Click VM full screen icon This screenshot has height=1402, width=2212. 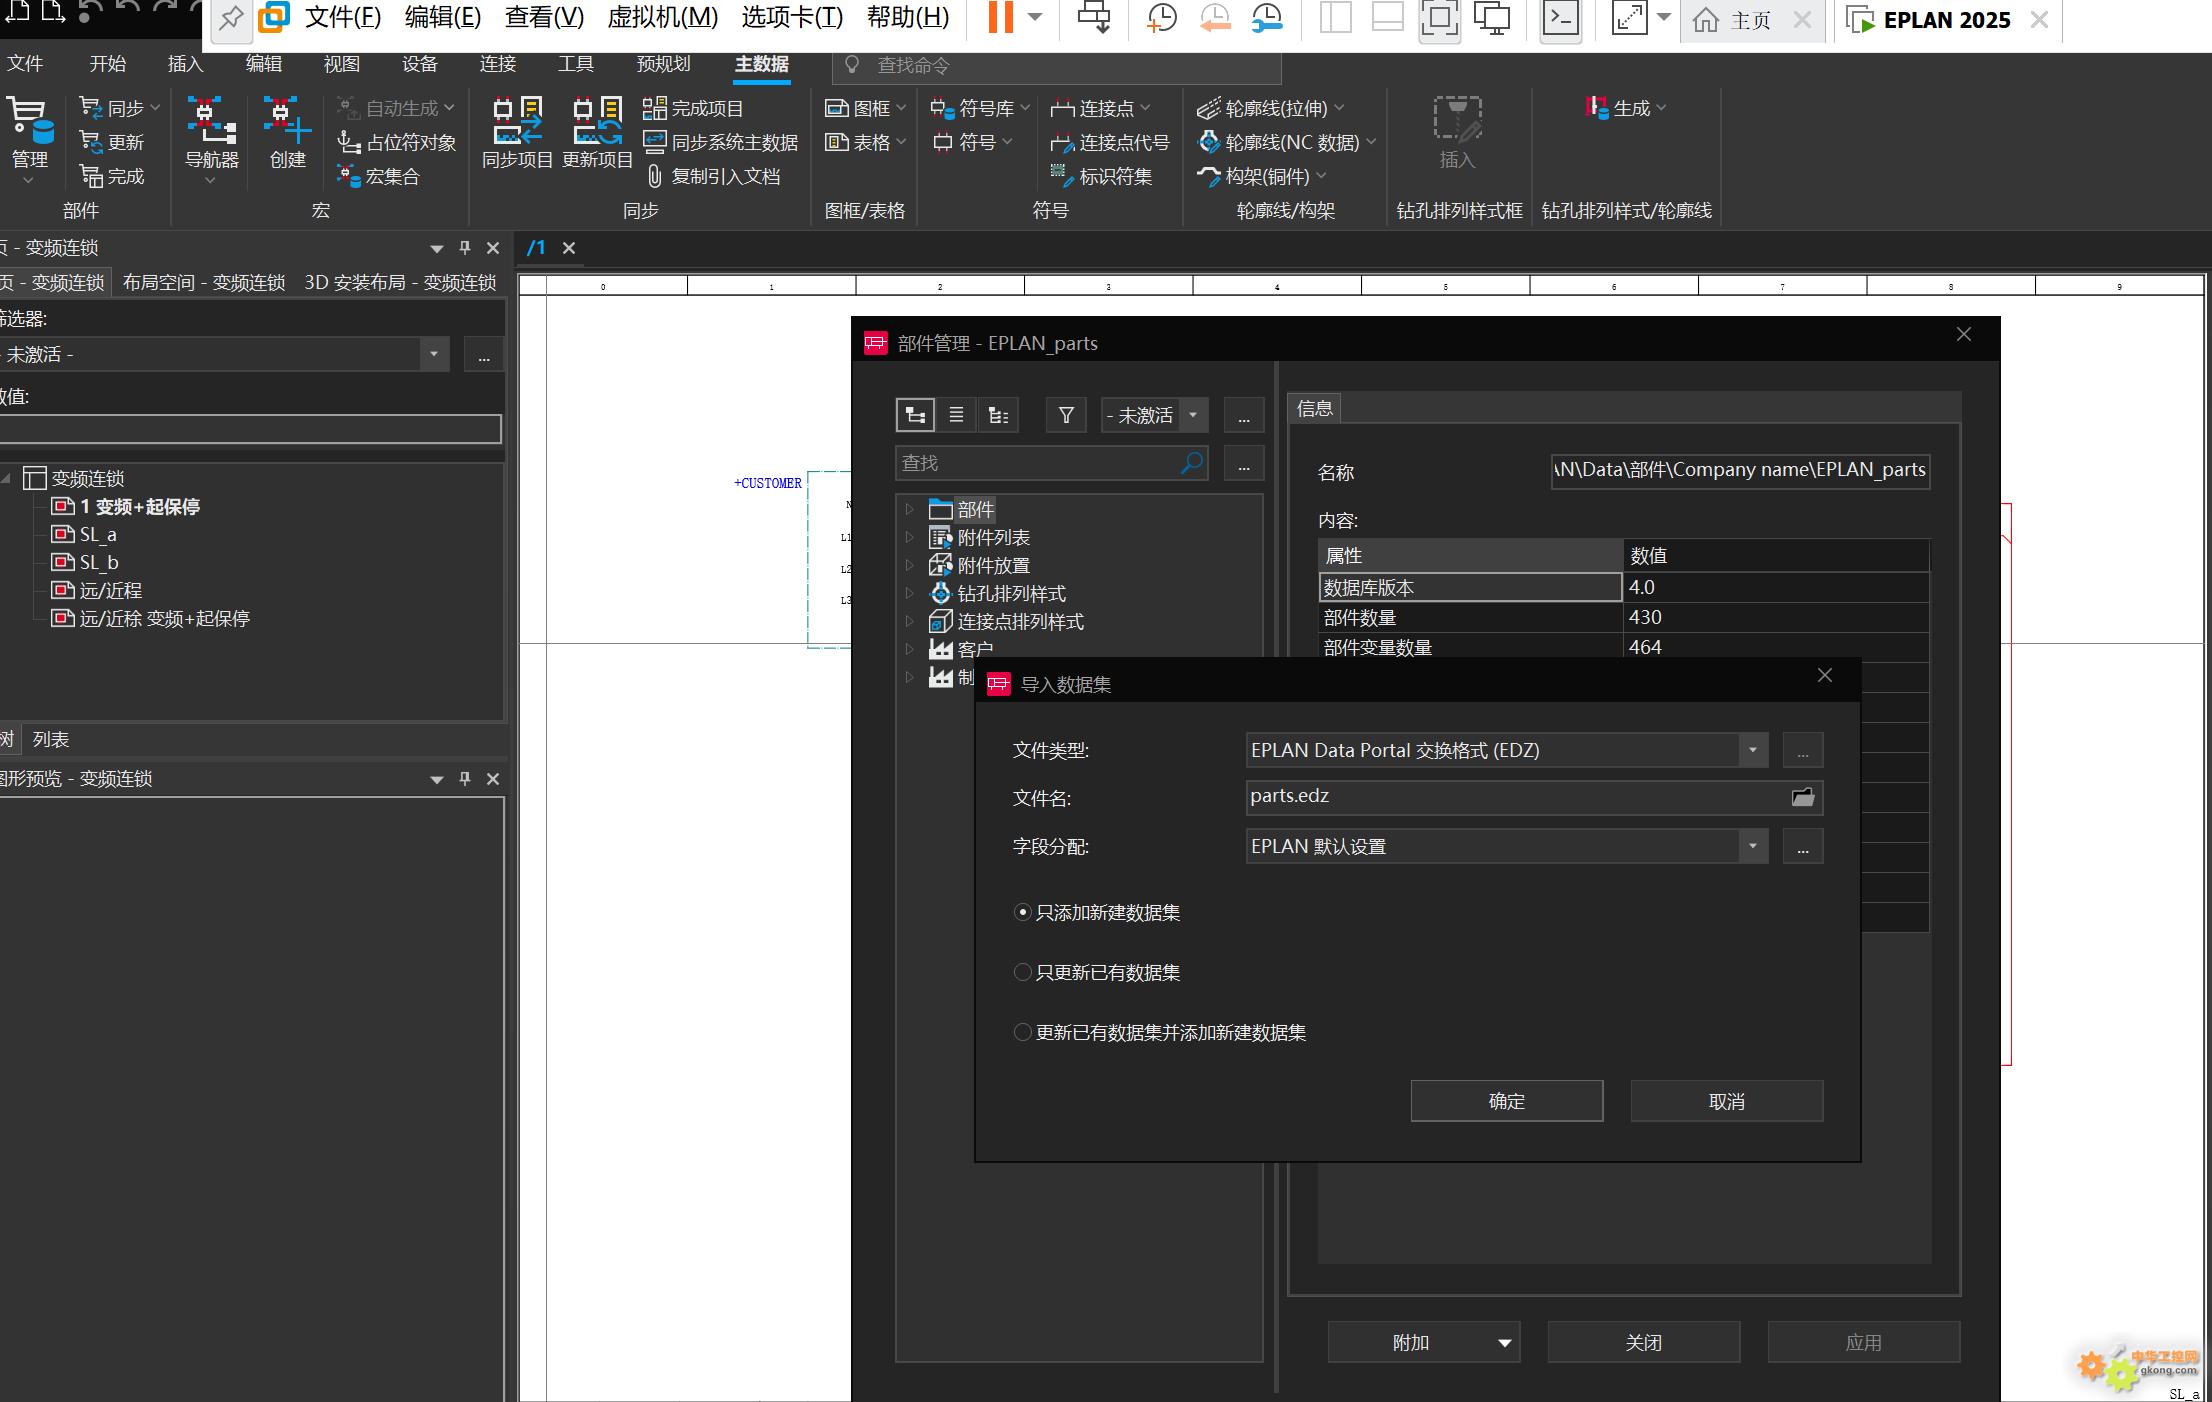pyautogui.click(x=1439, y=18)
